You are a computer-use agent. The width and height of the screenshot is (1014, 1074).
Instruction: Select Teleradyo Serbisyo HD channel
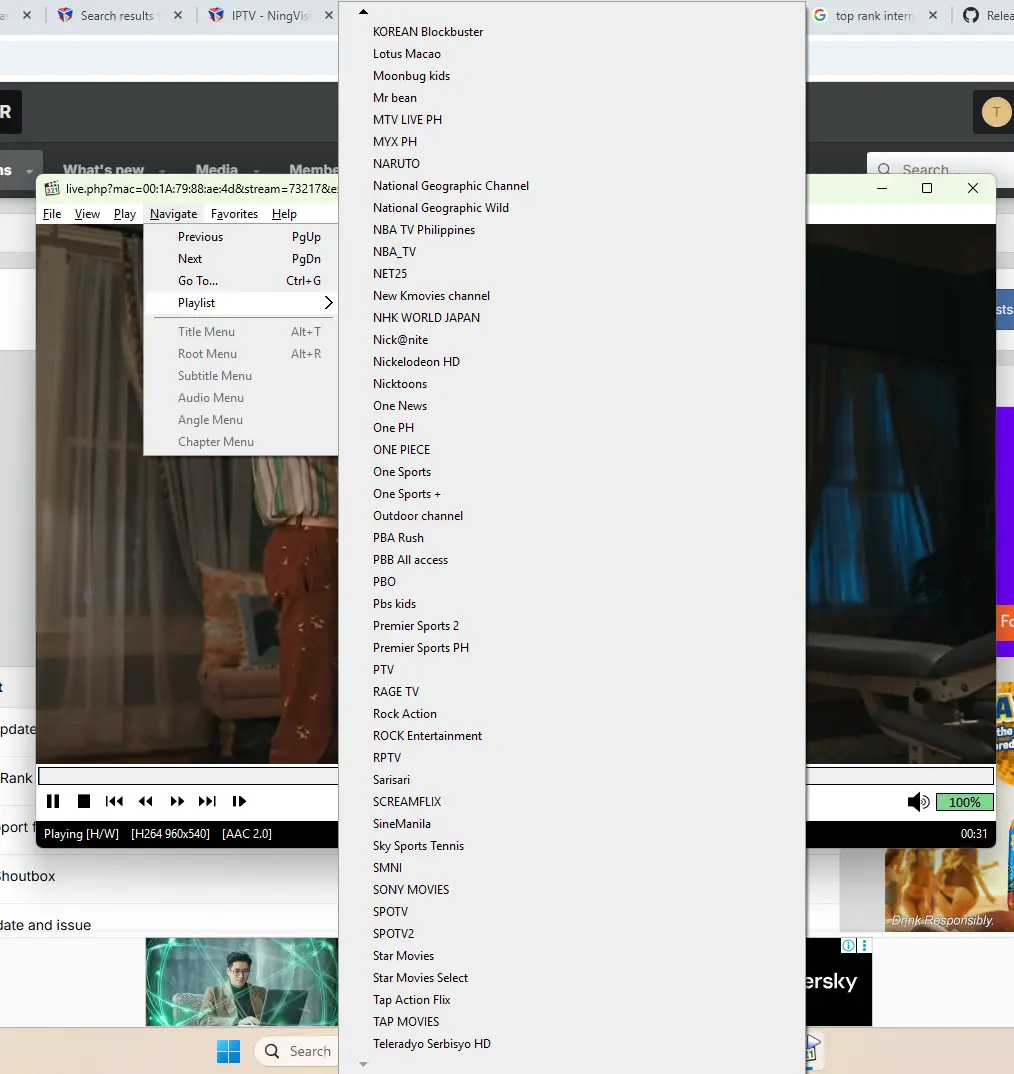432,1043
